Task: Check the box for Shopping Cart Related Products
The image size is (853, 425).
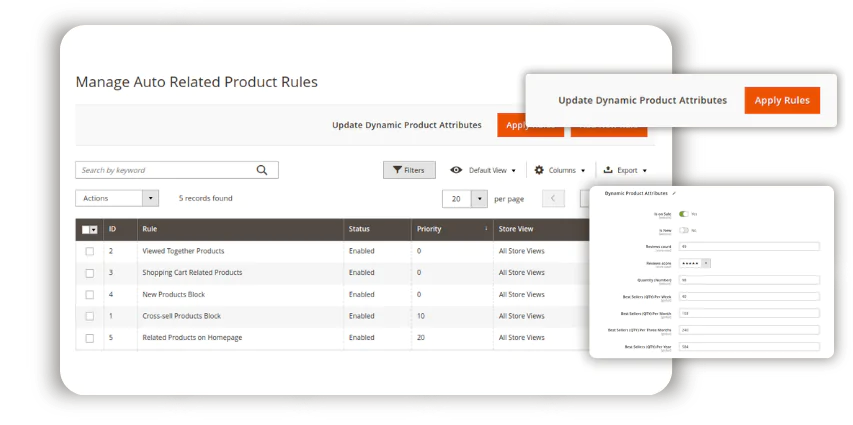Action: tap(90, 273)
